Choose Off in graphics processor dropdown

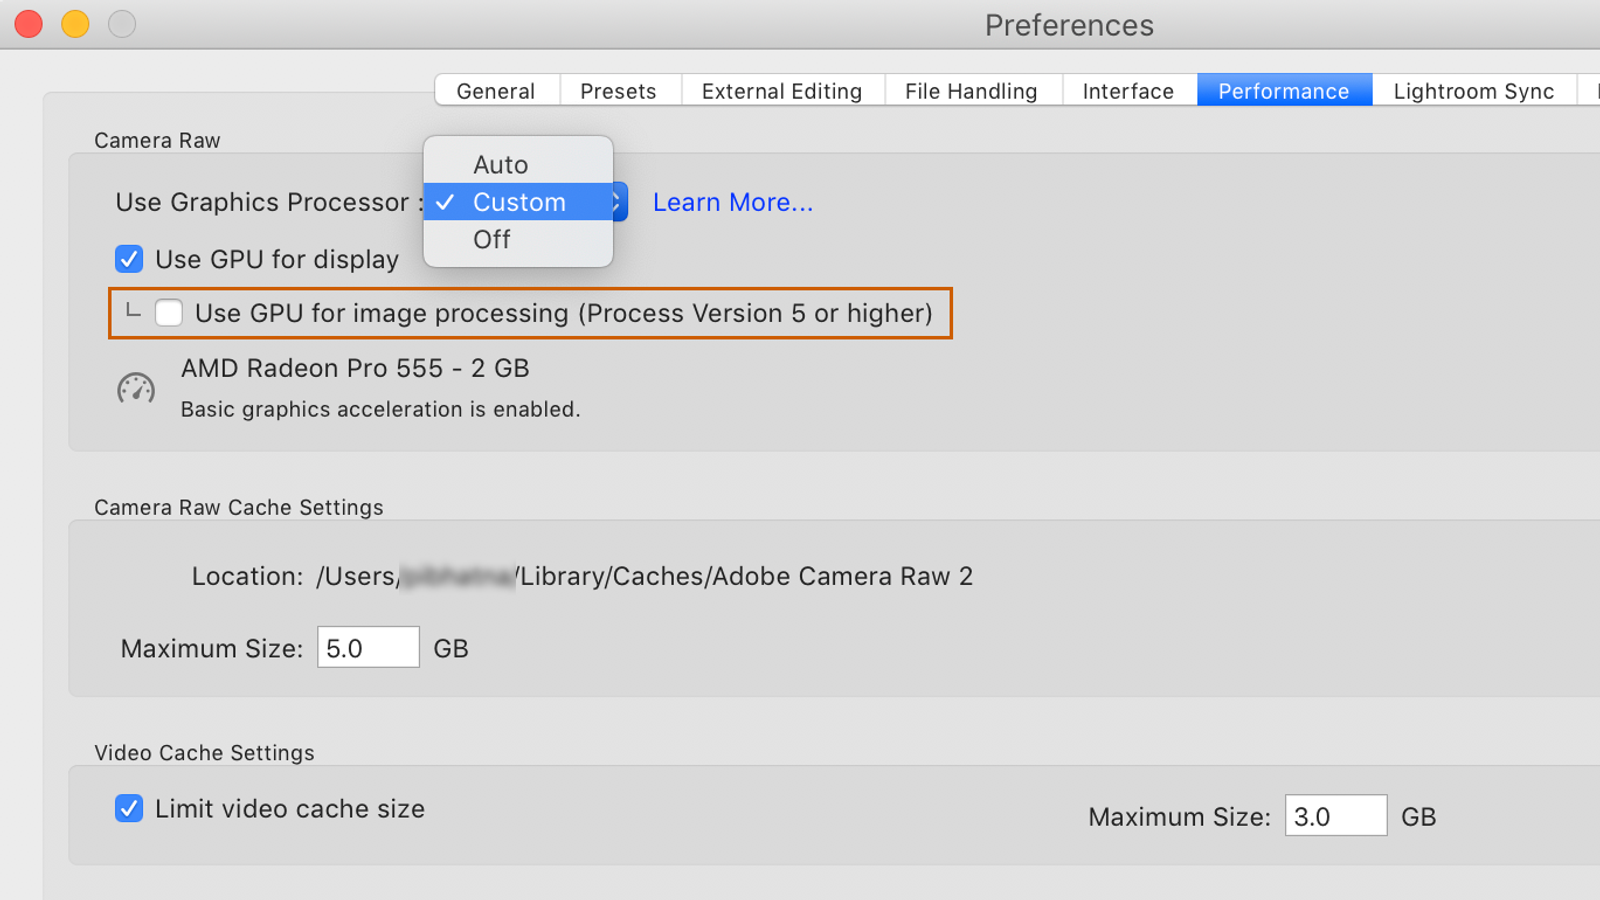pyautogui.click(x=492, y=240)
